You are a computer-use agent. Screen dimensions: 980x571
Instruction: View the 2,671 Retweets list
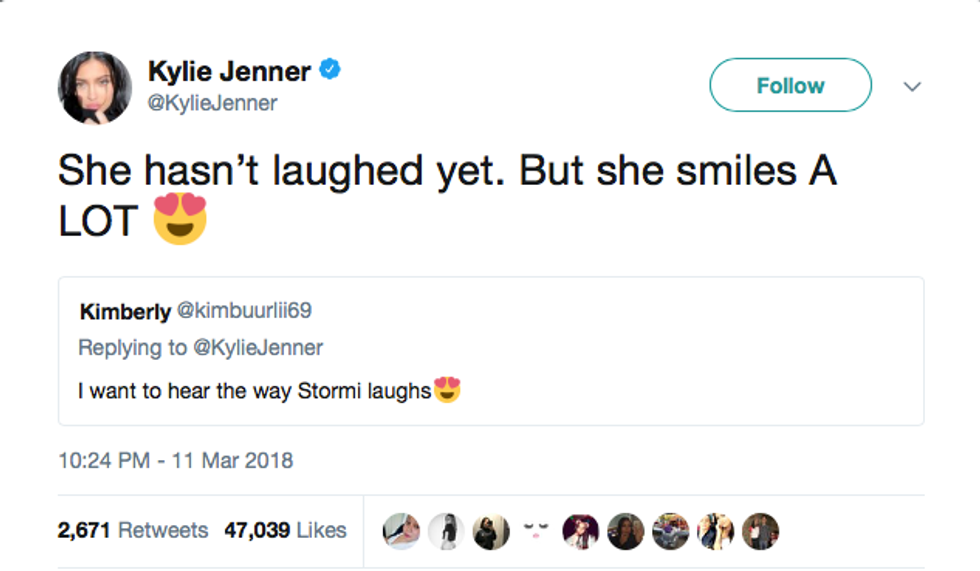[133, 530]
